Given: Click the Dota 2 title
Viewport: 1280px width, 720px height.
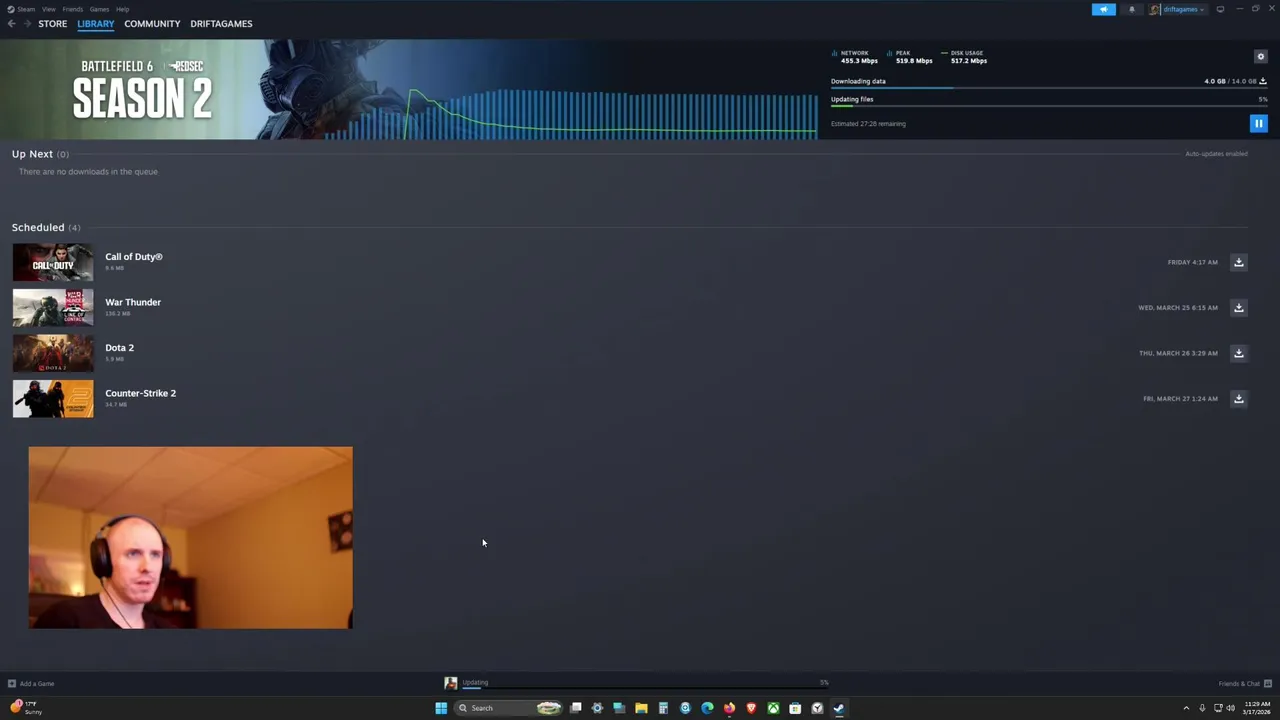Looking at the screenshot, I should (119, 348).
